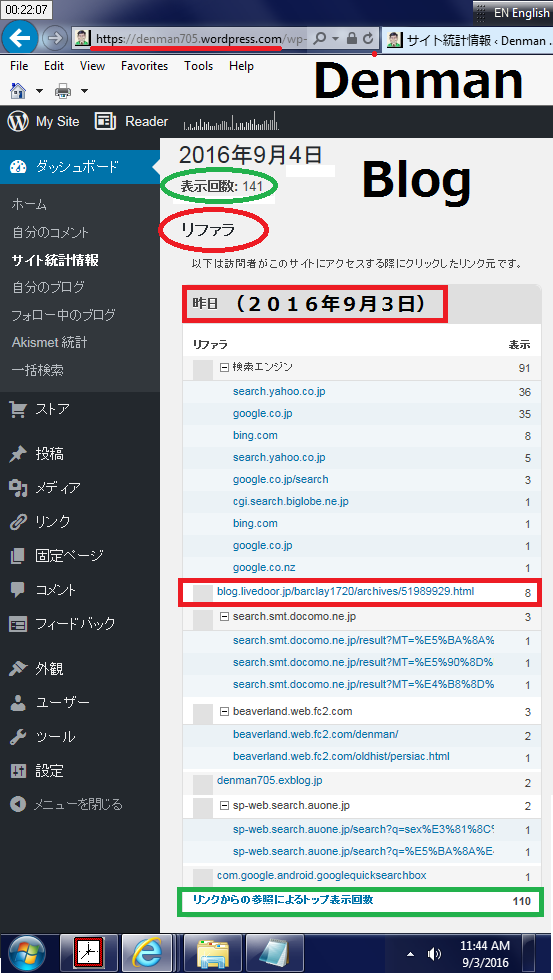Image resolution: width=553 pixels, height=980 pixels.
Task: Open the ホーム submenu item
Action: click(x=29, y=204)
